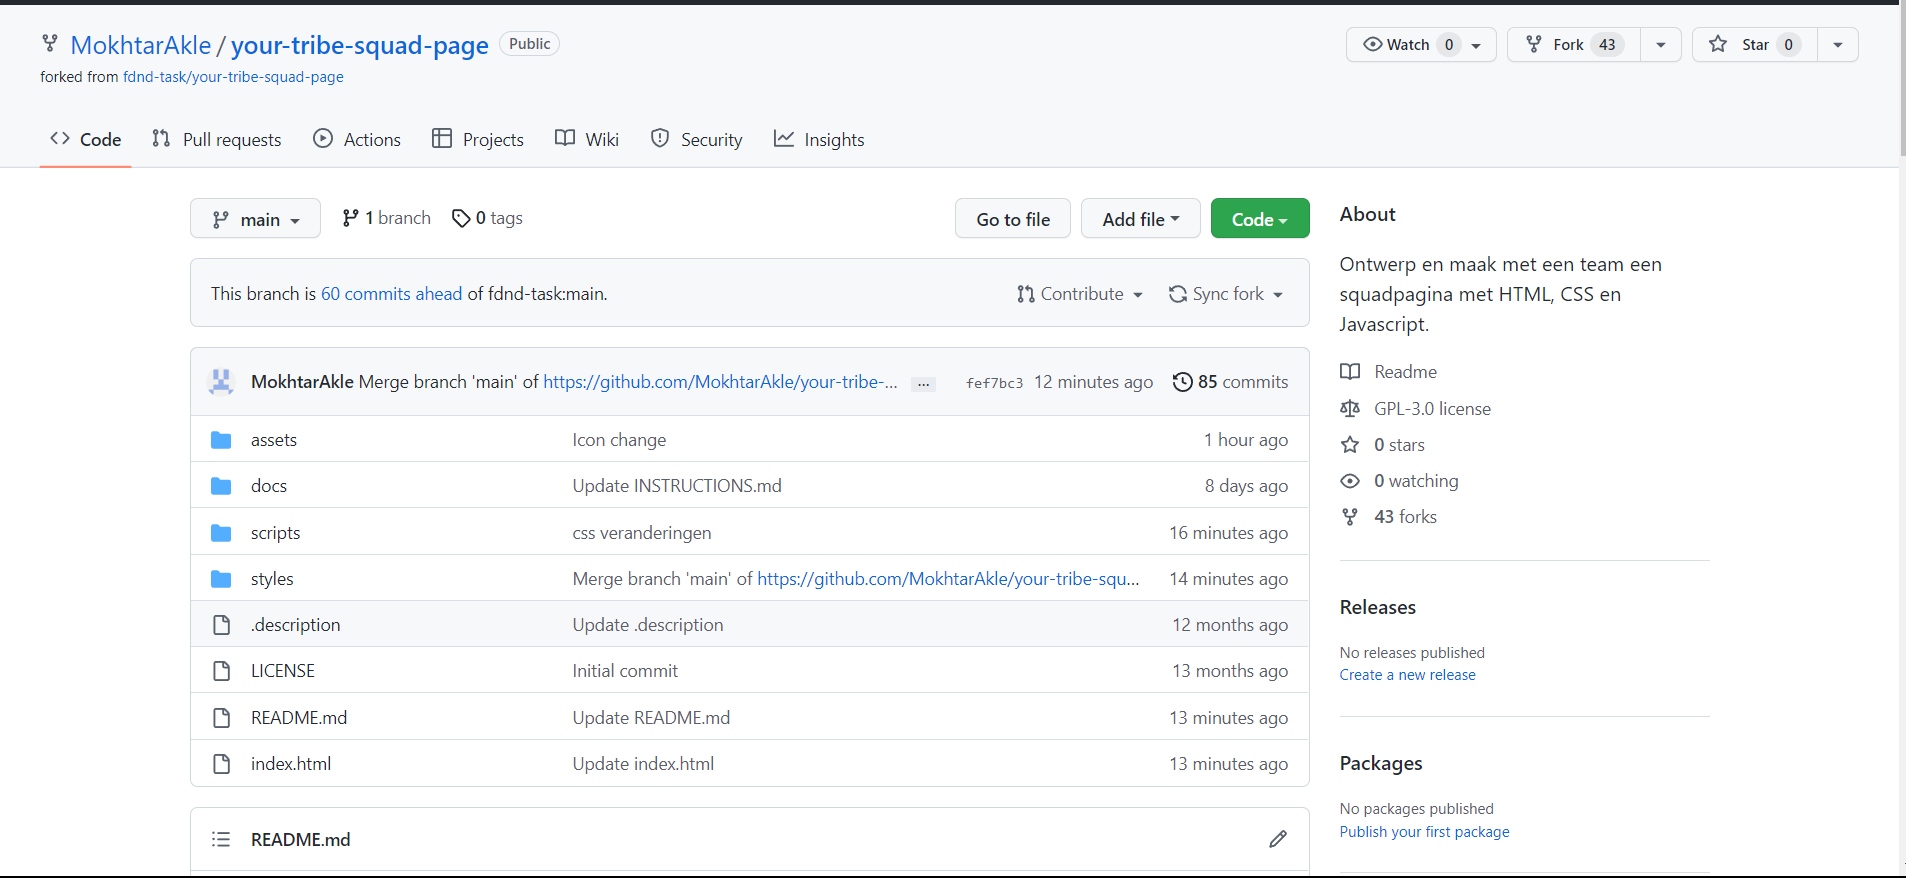1906x878 pixels.
Task: Click Publish your first package link
Action: click(1424, 832)
